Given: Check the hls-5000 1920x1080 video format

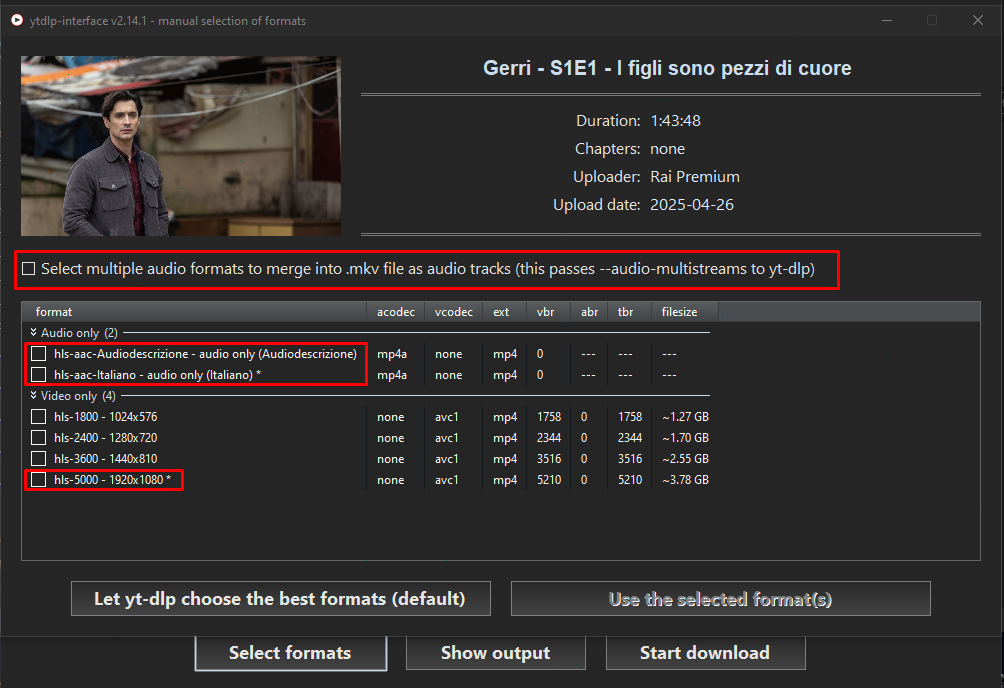Looking at the screenshot, I should coord(38,480).
